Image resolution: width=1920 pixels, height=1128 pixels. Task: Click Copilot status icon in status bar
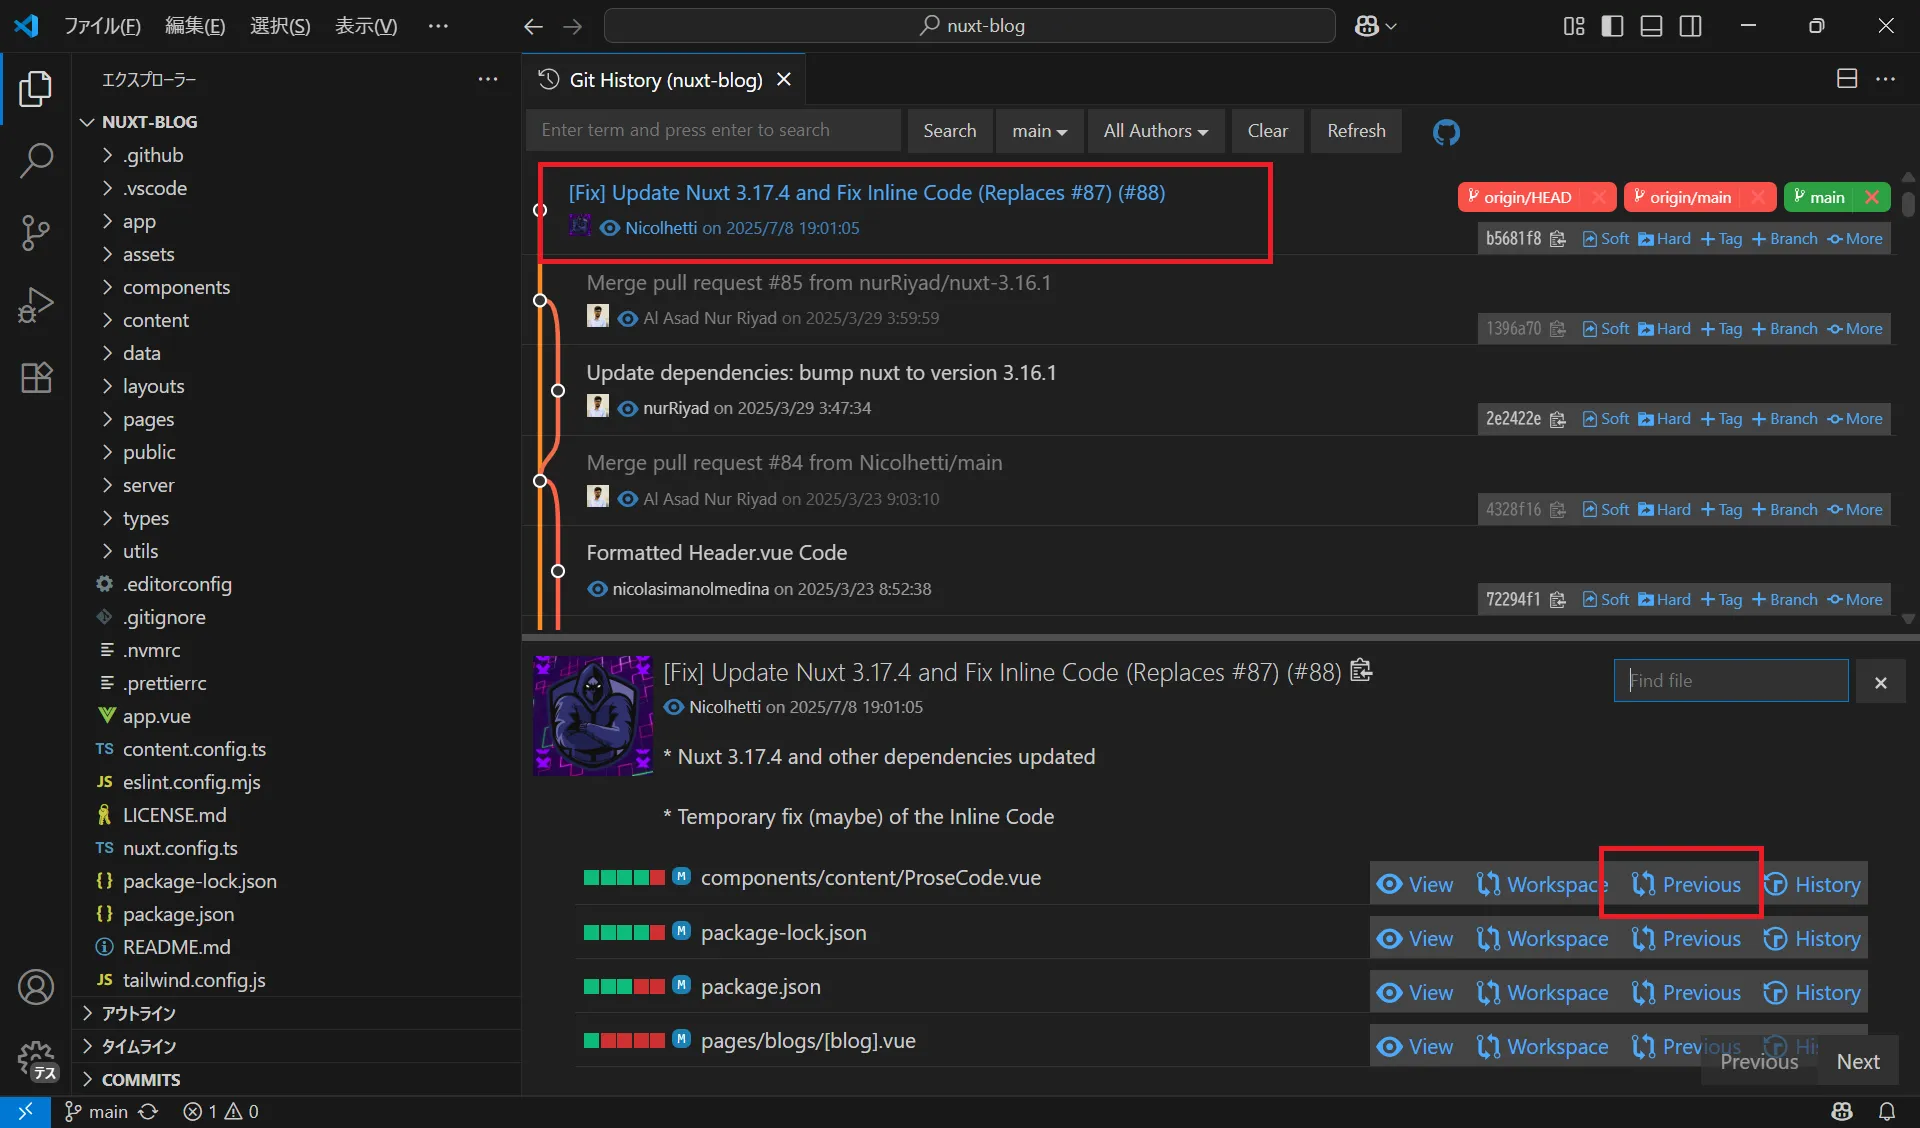tap(1842, 1111)
